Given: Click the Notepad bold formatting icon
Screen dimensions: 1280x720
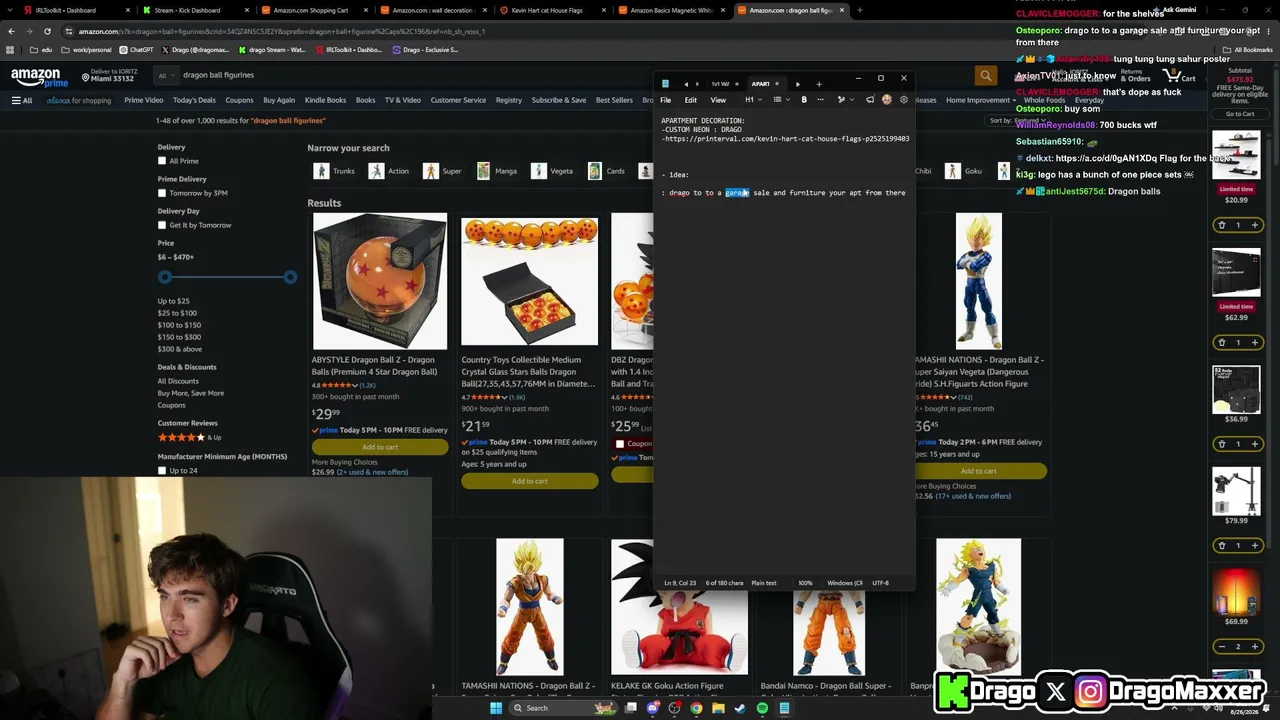Looking at the screenshot, I should pyautogui.click(x=804, y=100).
